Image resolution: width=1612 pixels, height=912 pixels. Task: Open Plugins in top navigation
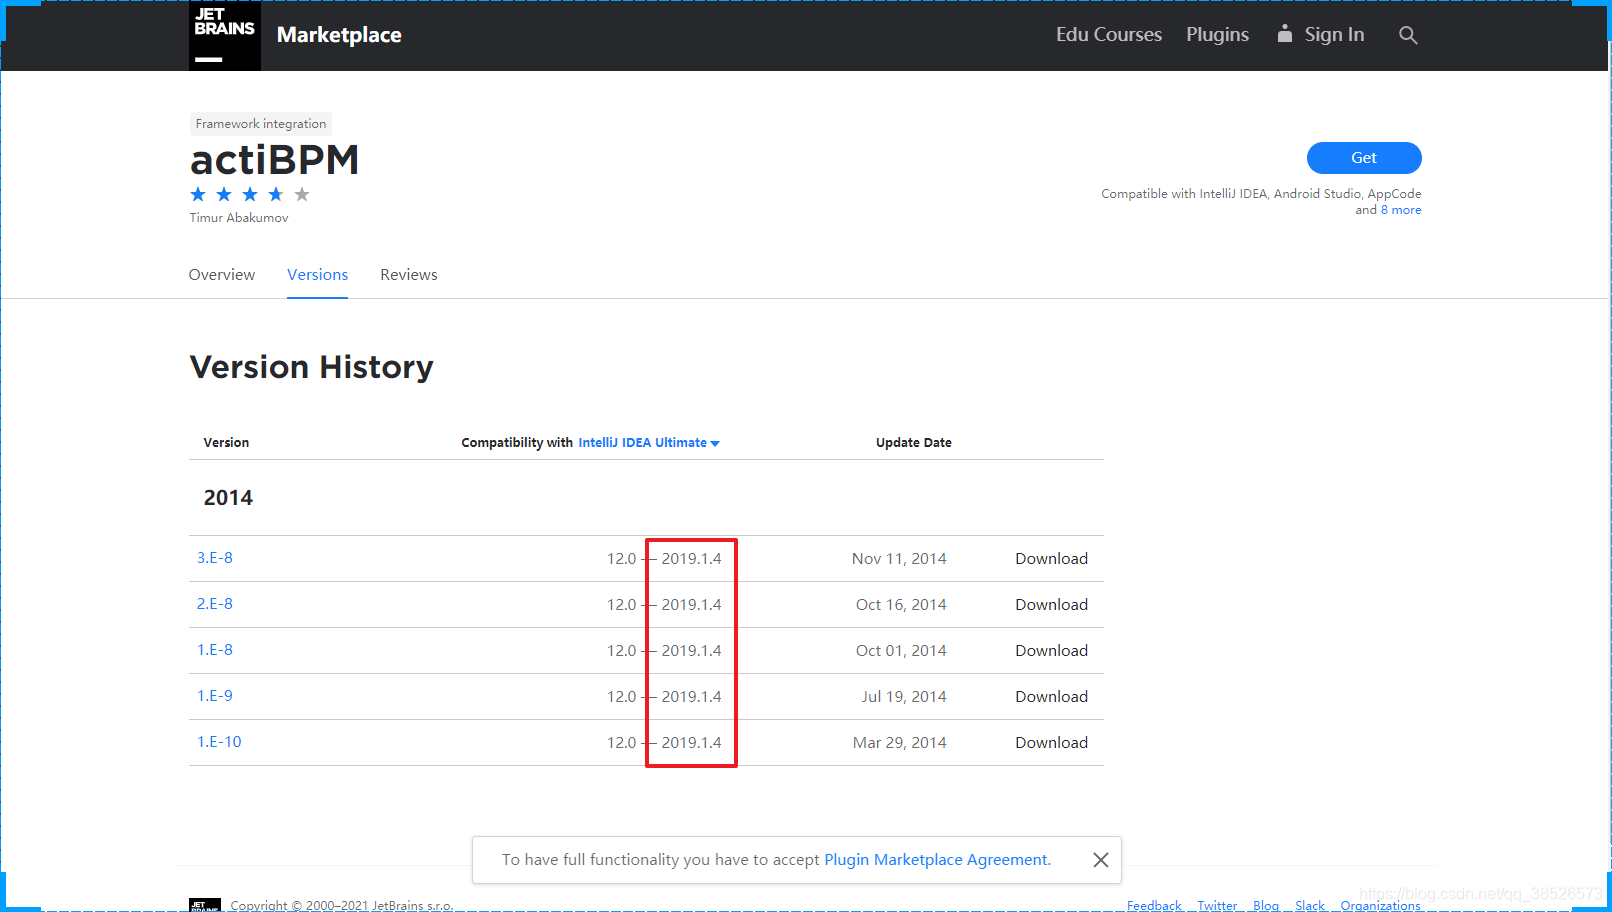1217,35
